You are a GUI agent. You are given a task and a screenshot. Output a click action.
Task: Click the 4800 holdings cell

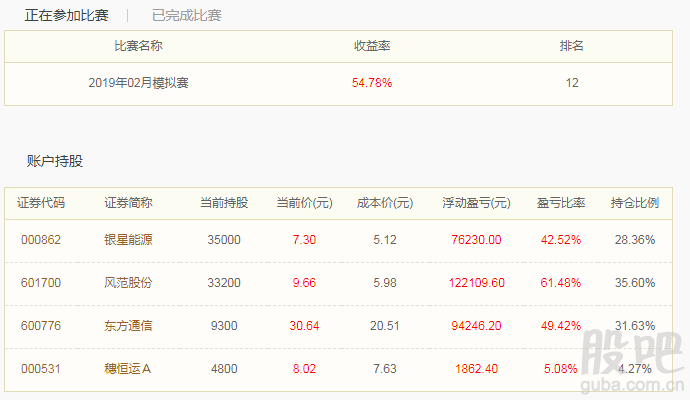click(224, 369)
